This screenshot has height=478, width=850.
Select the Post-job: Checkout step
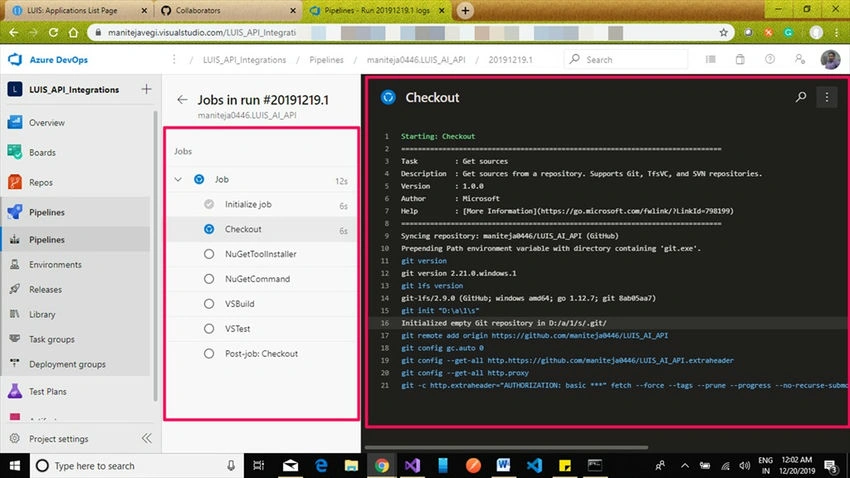(261, 354)
